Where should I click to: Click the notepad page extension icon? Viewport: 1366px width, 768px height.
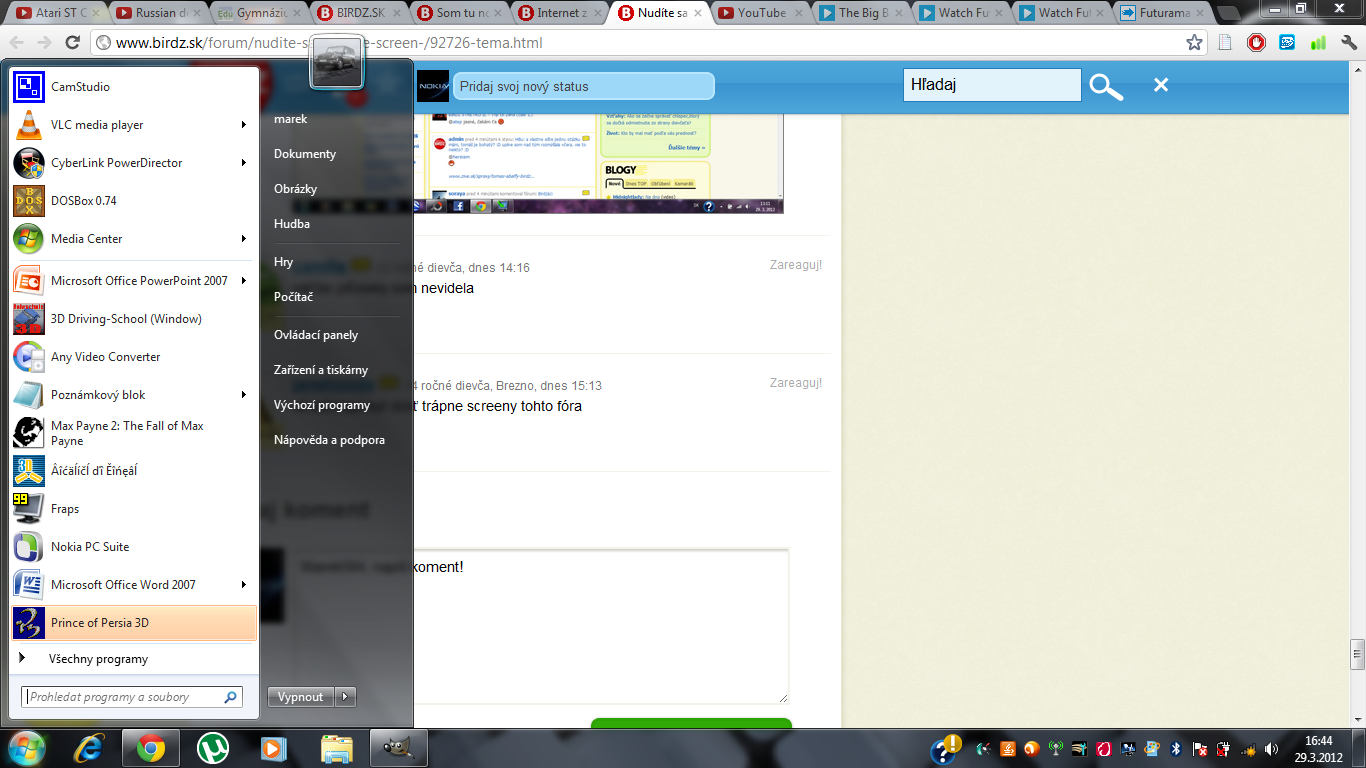click(1226, 43)
